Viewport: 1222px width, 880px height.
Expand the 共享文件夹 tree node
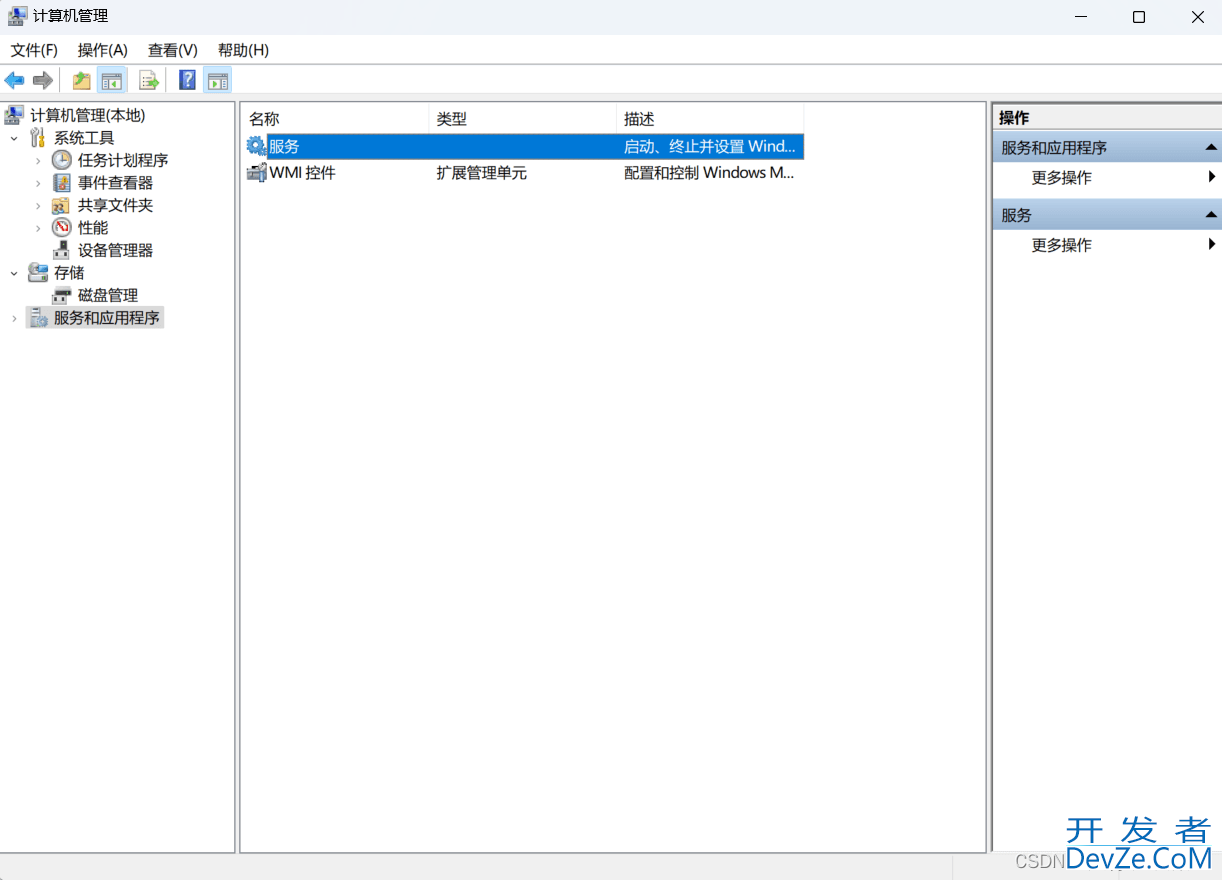38,205
